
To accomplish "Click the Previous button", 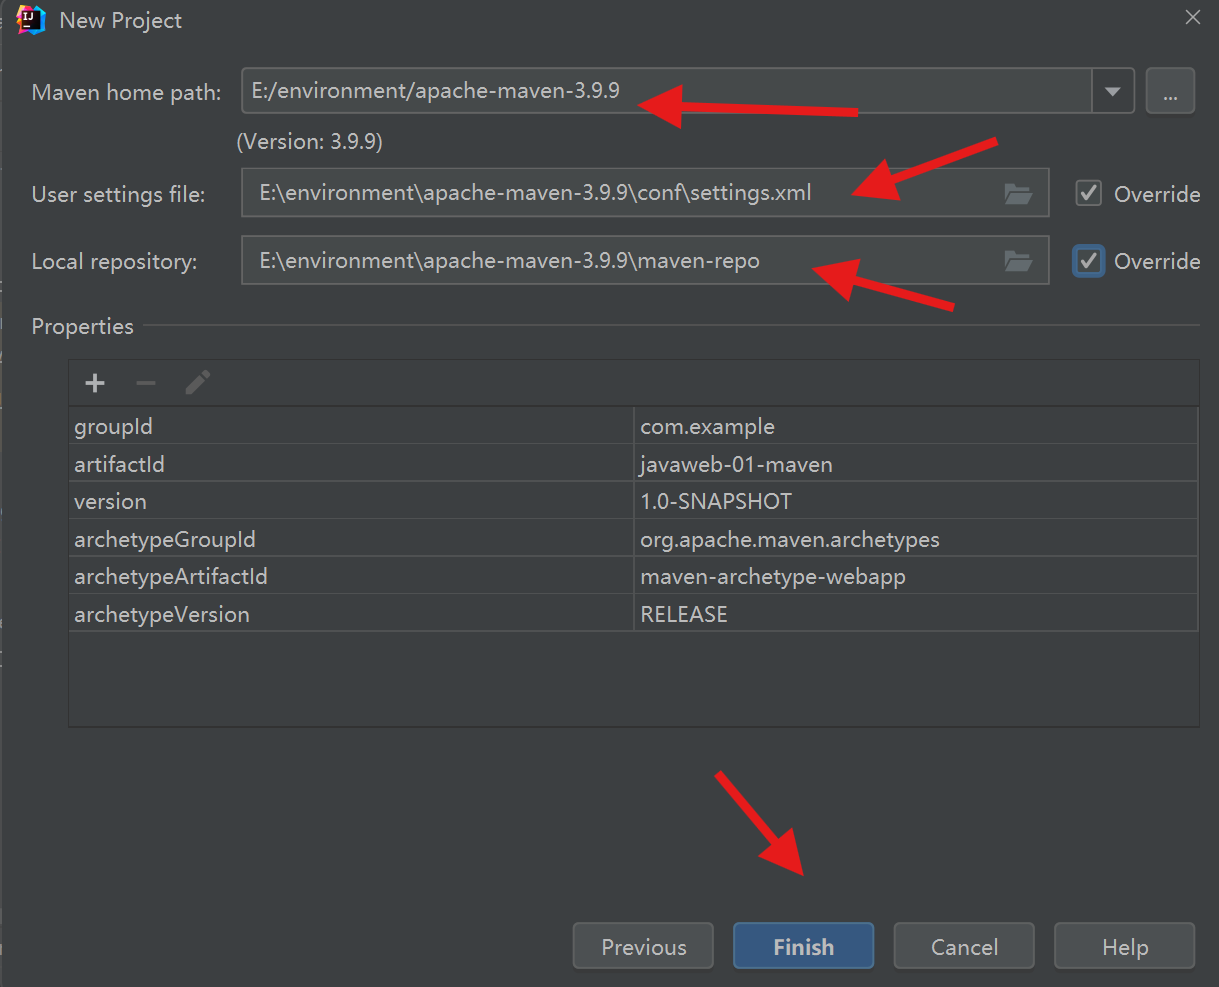I will tap(643, 946).
